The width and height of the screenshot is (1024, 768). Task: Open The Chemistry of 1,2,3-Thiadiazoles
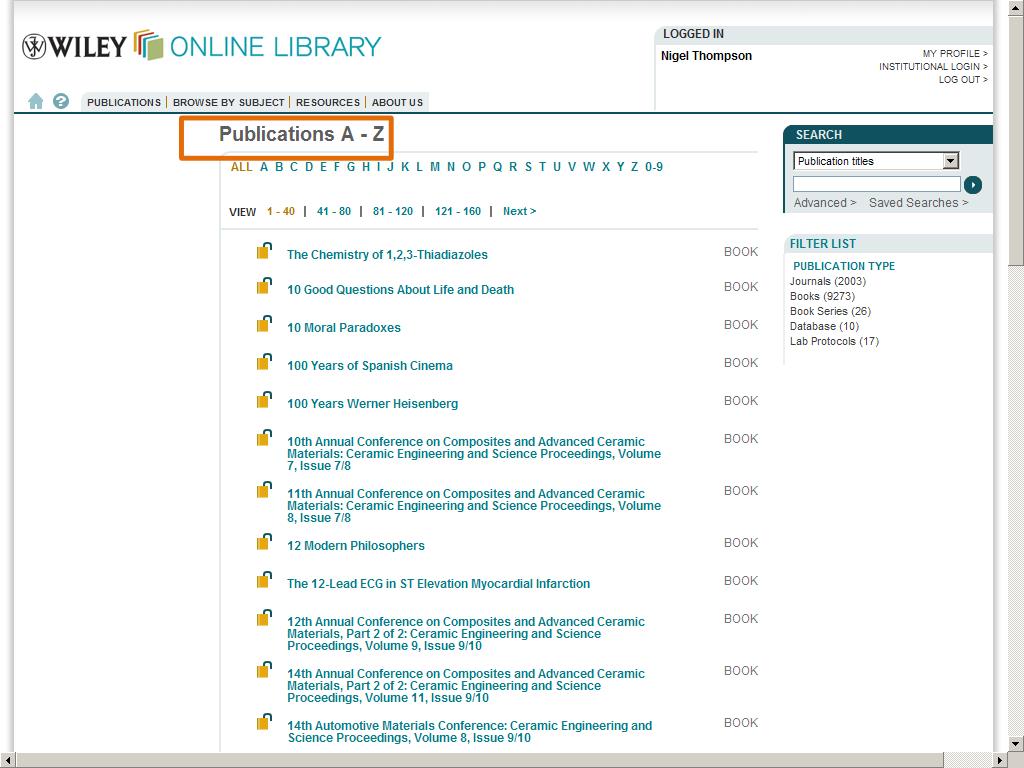tap(387, 255)
